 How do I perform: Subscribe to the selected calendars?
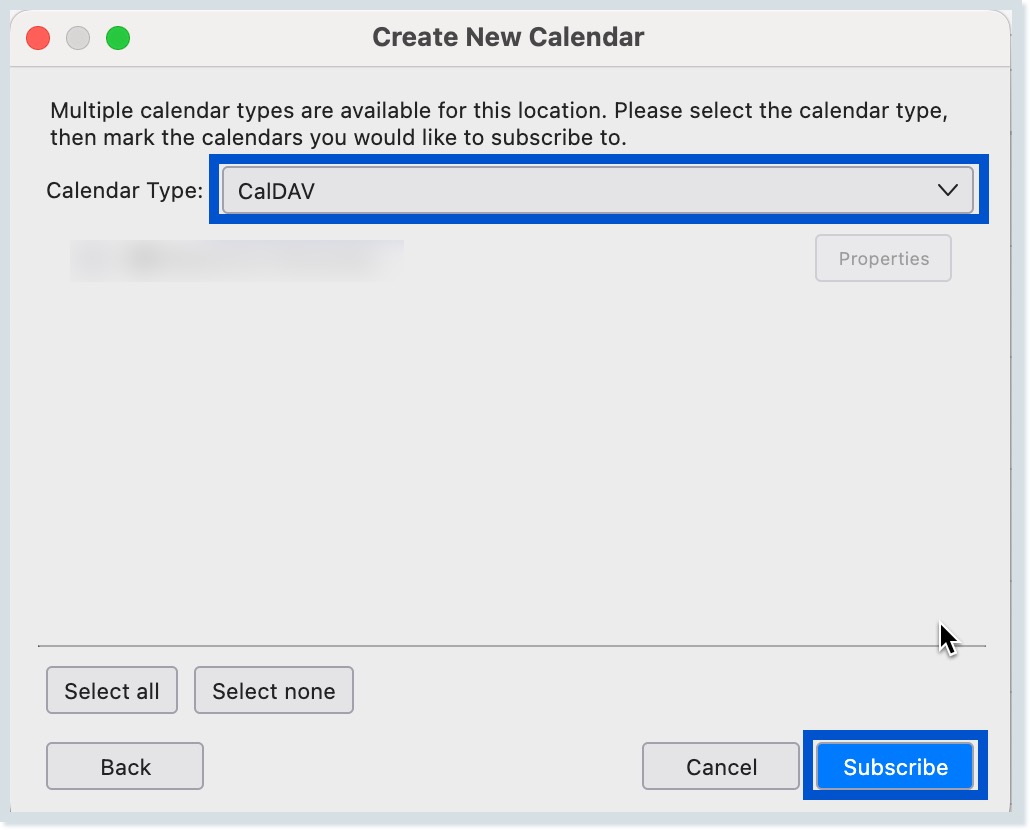[x=895, y=767]
